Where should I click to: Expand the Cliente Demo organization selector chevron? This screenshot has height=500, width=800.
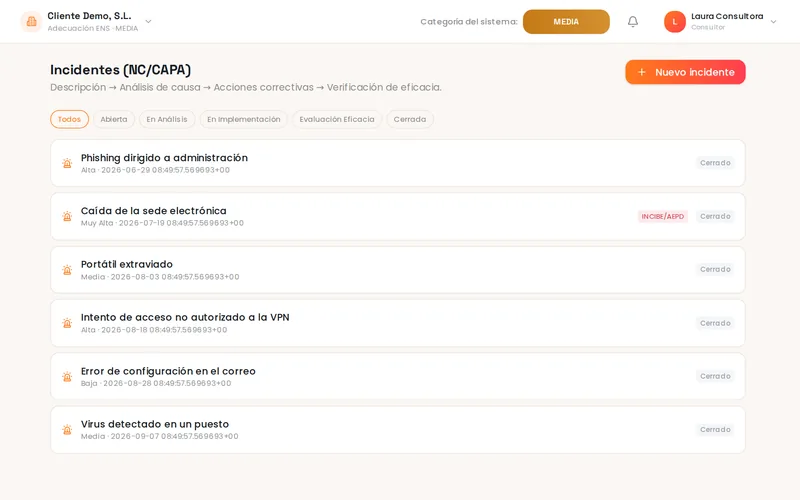coord(148,21)
